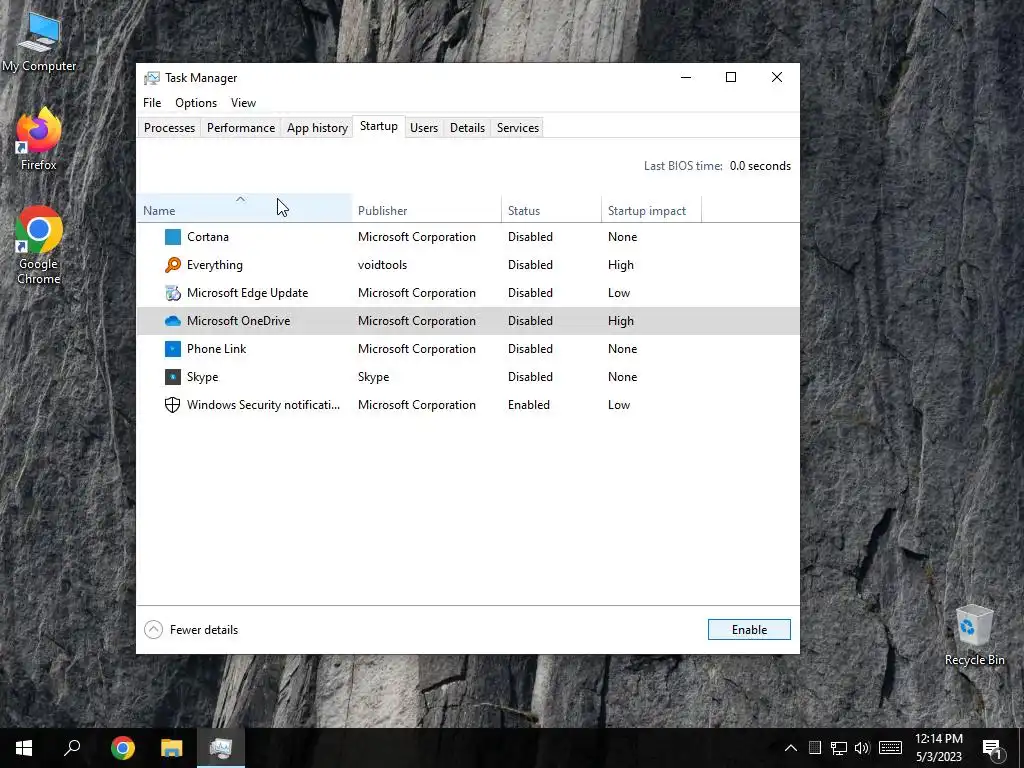Select the Skype row name
Viewport: 1024px width, 768px height.
coord(202,377)
